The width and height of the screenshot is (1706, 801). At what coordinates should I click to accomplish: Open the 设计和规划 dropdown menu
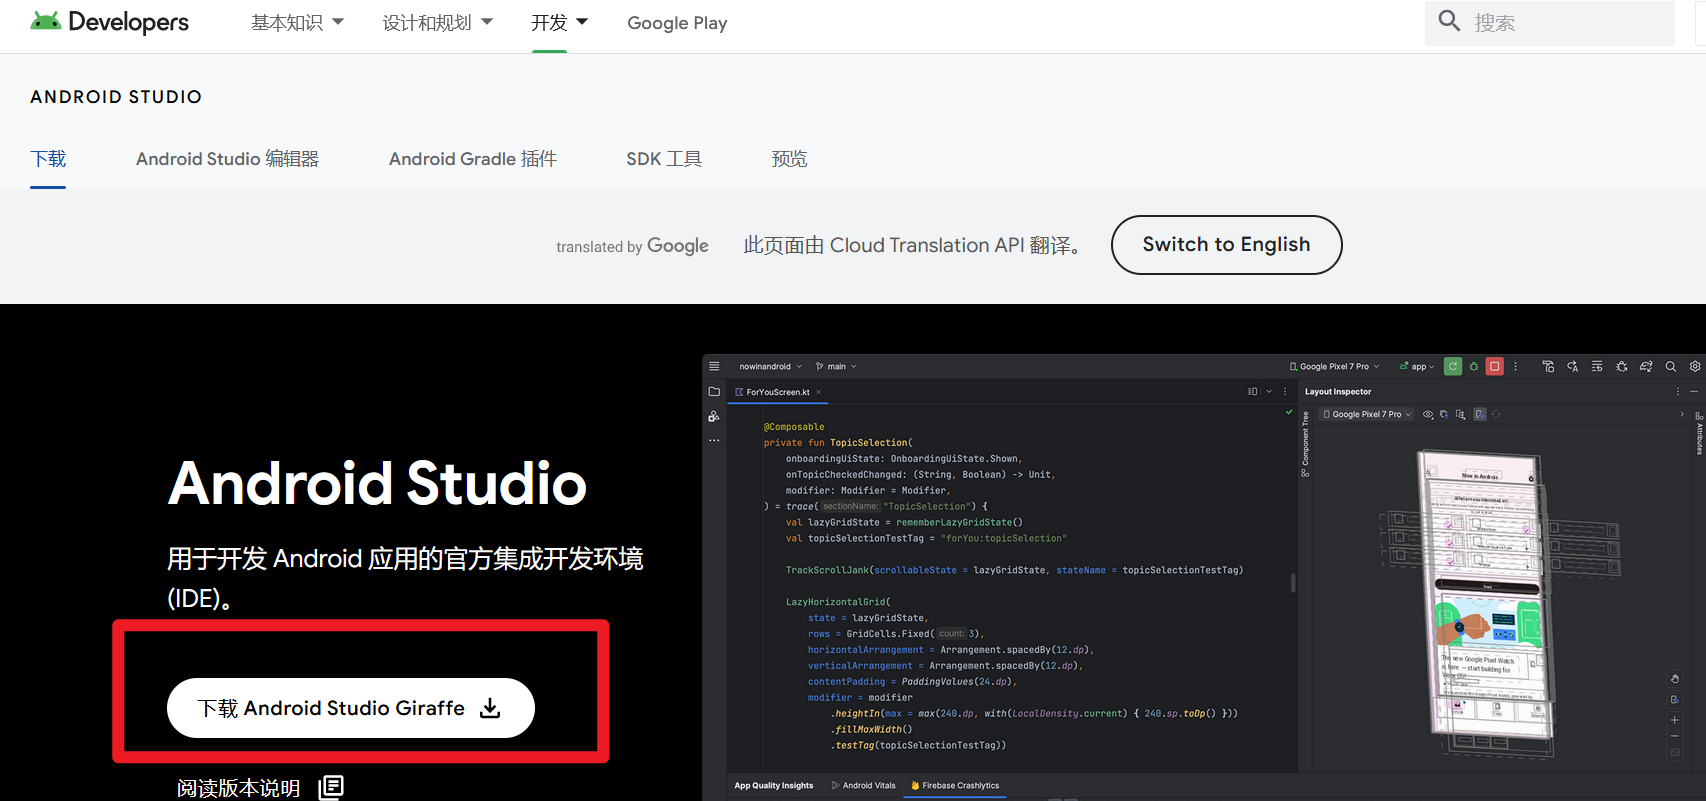point(437,22)
